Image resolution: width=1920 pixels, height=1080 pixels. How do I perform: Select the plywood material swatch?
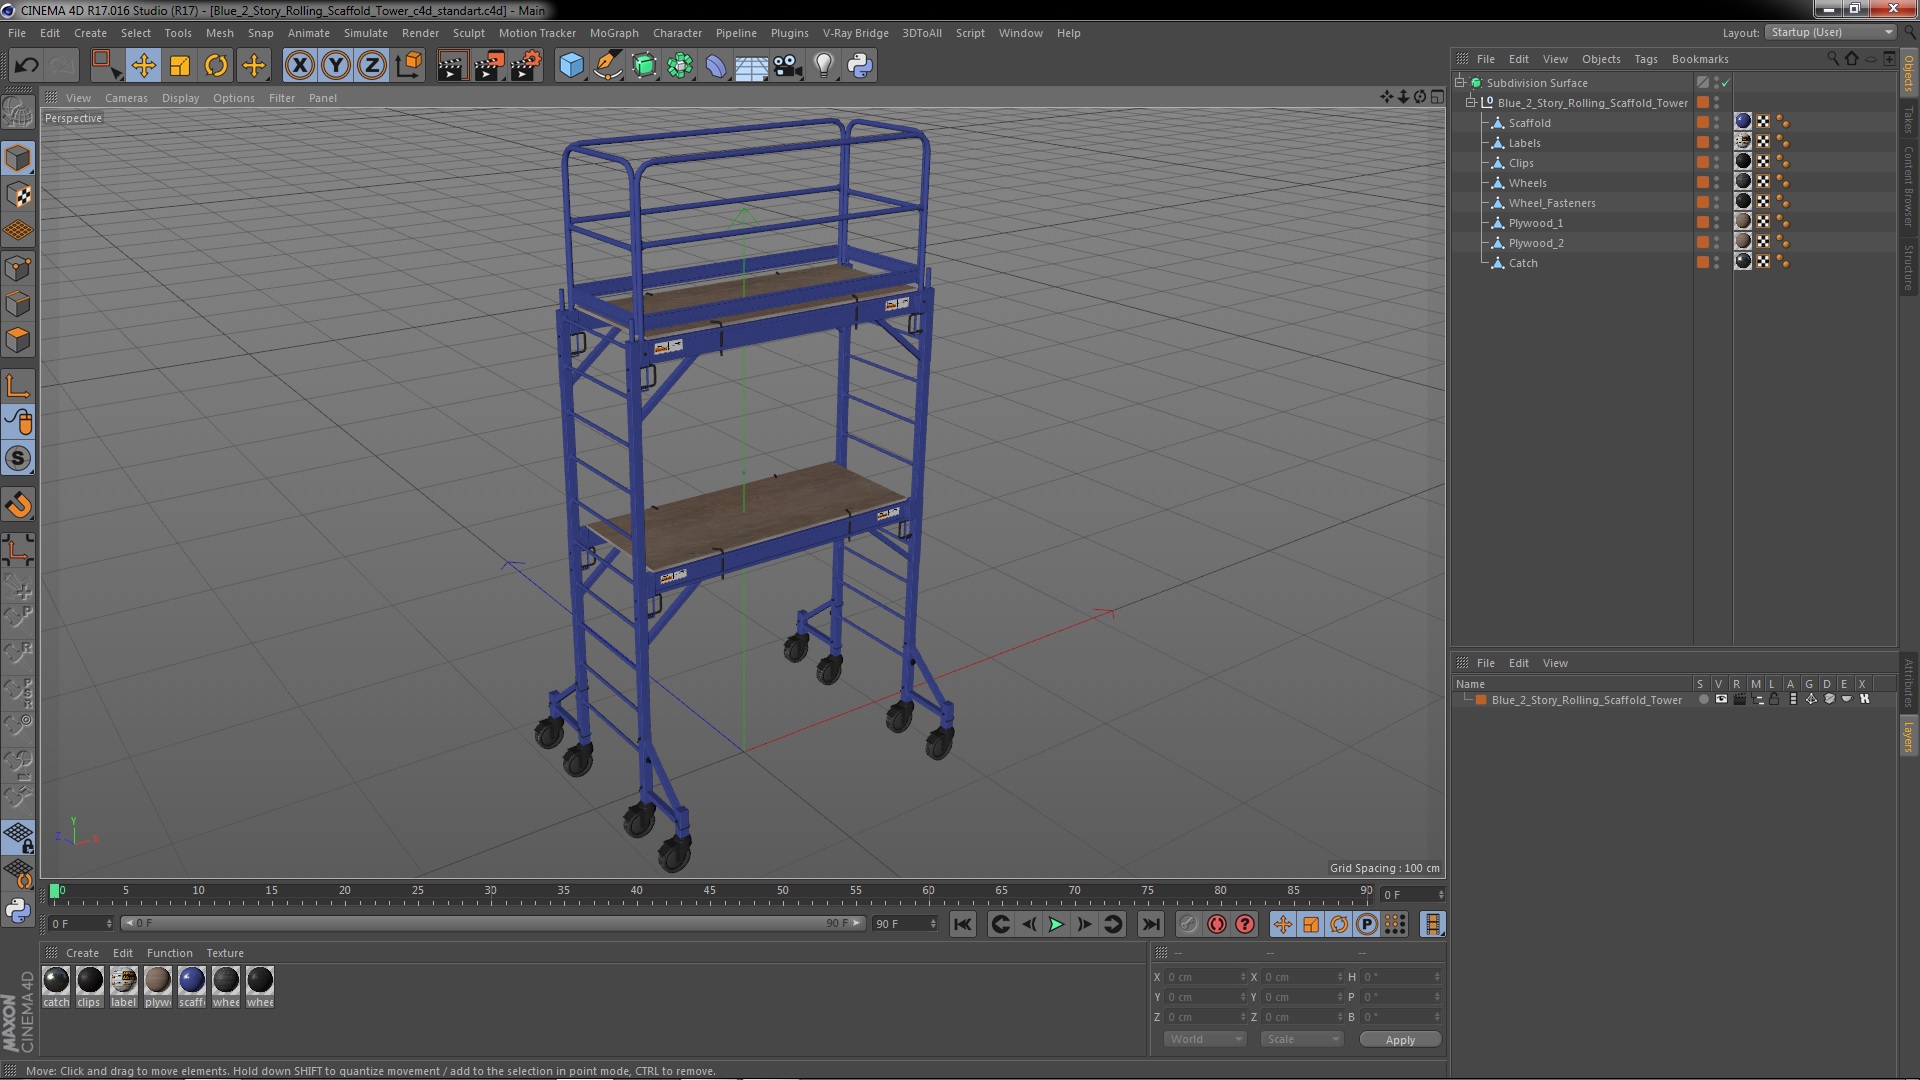158,980
